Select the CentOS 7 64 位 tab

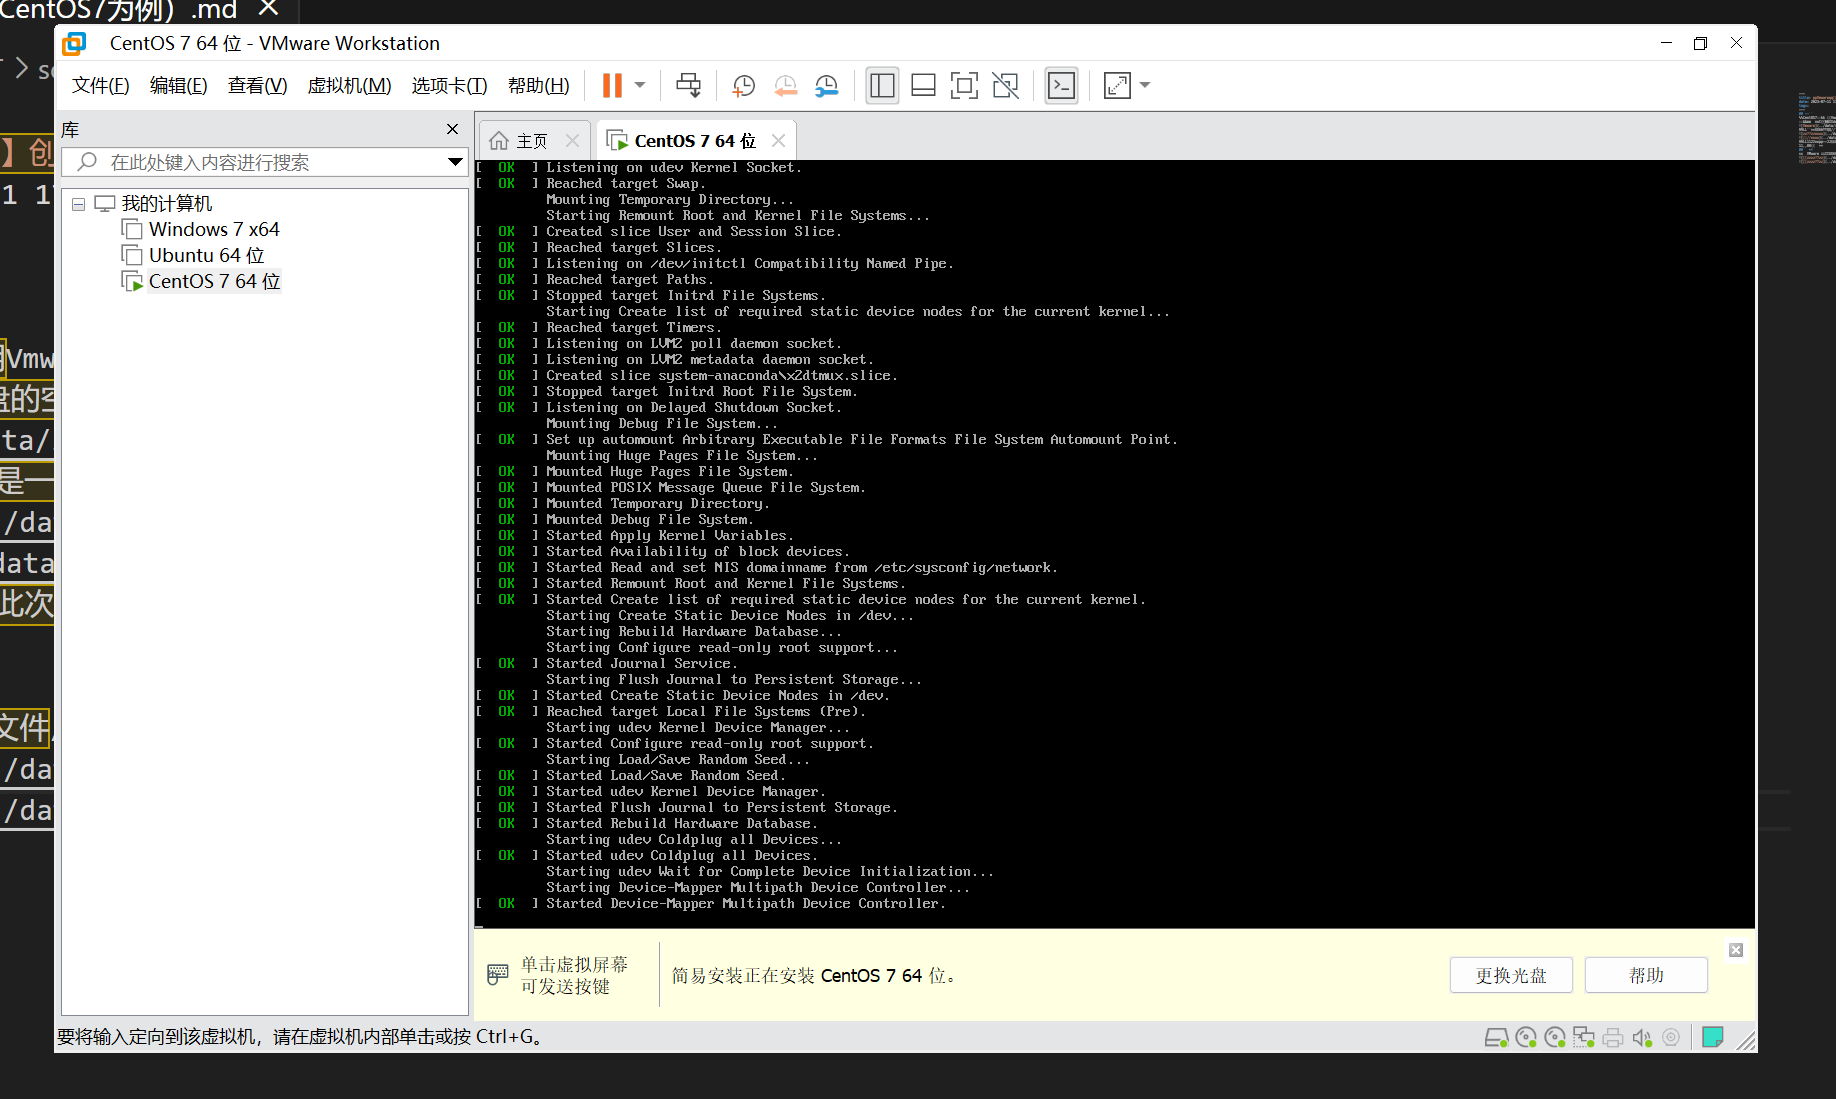point(695,141)
